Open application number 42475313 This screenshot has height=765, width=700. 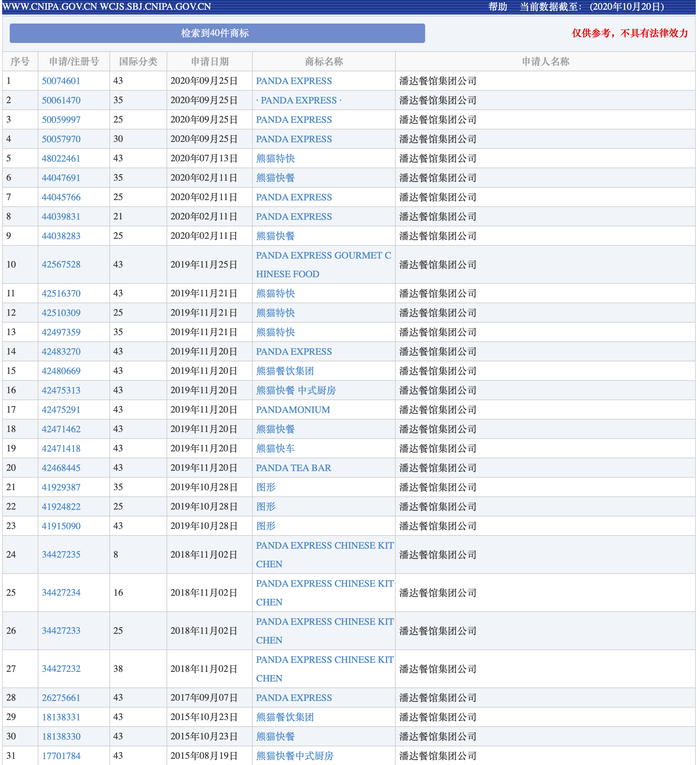(61, 390)
